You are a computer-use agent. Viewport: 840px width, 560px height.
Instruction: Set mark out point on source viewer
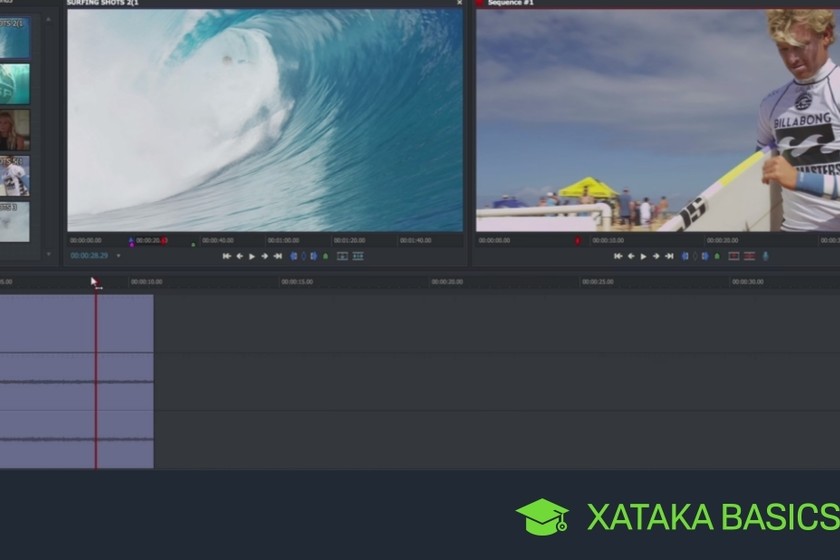(314, 256)
